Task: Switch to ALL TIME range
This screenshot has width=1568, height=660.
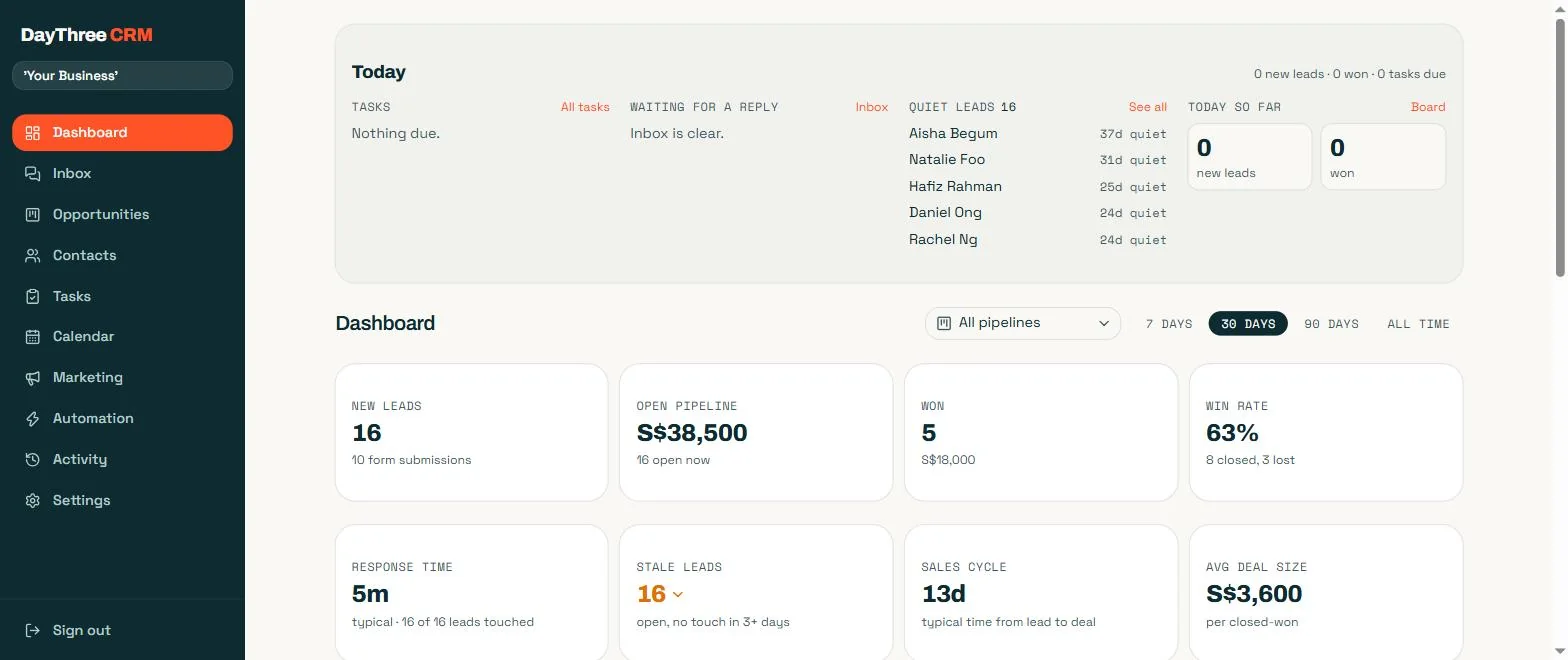Action: 1418,324
